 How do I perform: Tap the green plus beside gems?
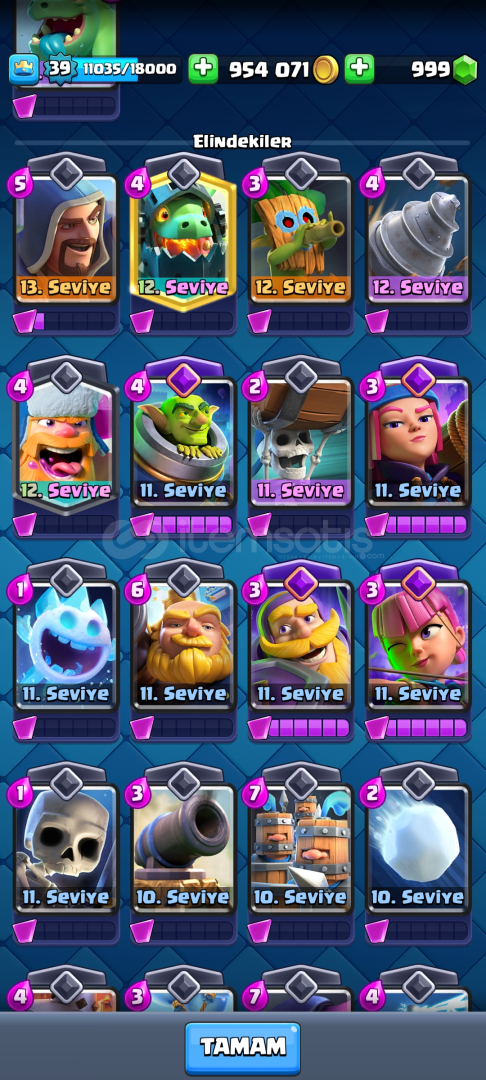(359, 69)
